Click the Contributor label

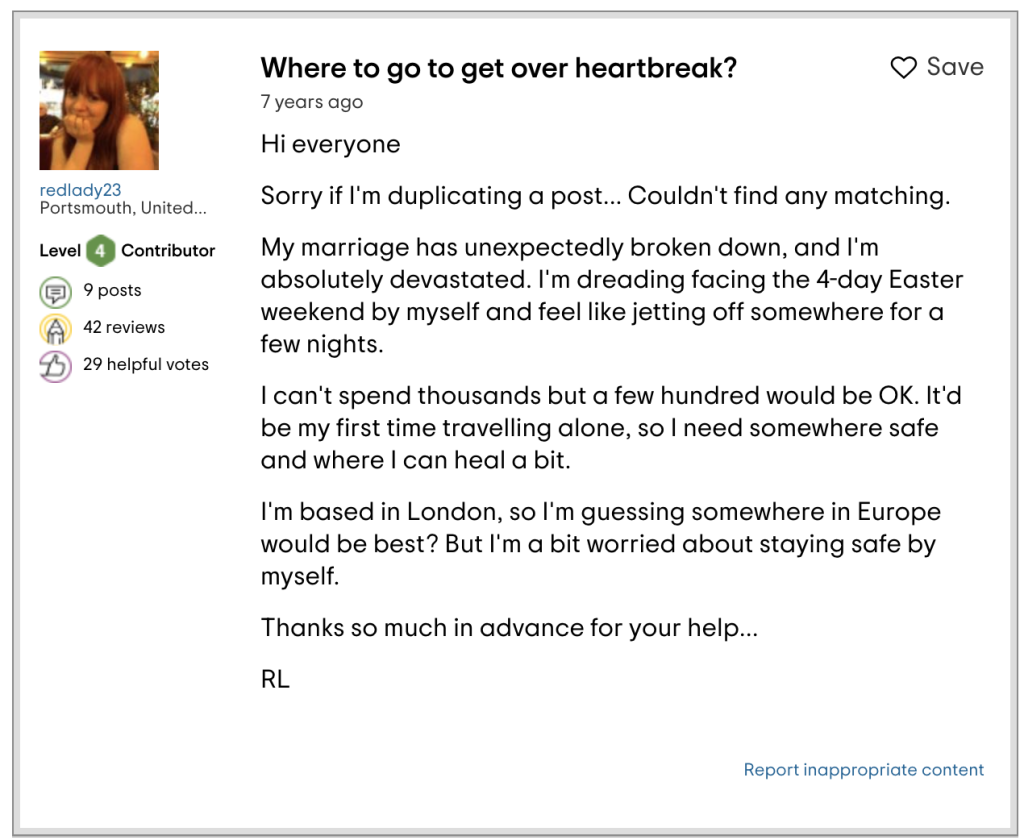coord(168,250)
